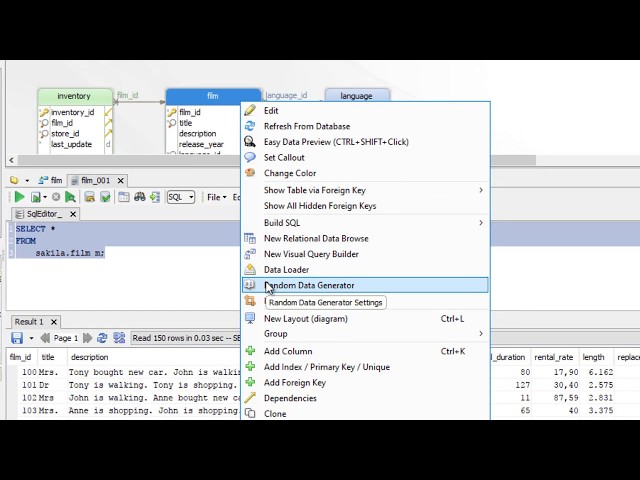Click the yellow folder icon left of tabs
This screenshot has height=480, width=640.
pyautogui.click(x=14, y=180)
